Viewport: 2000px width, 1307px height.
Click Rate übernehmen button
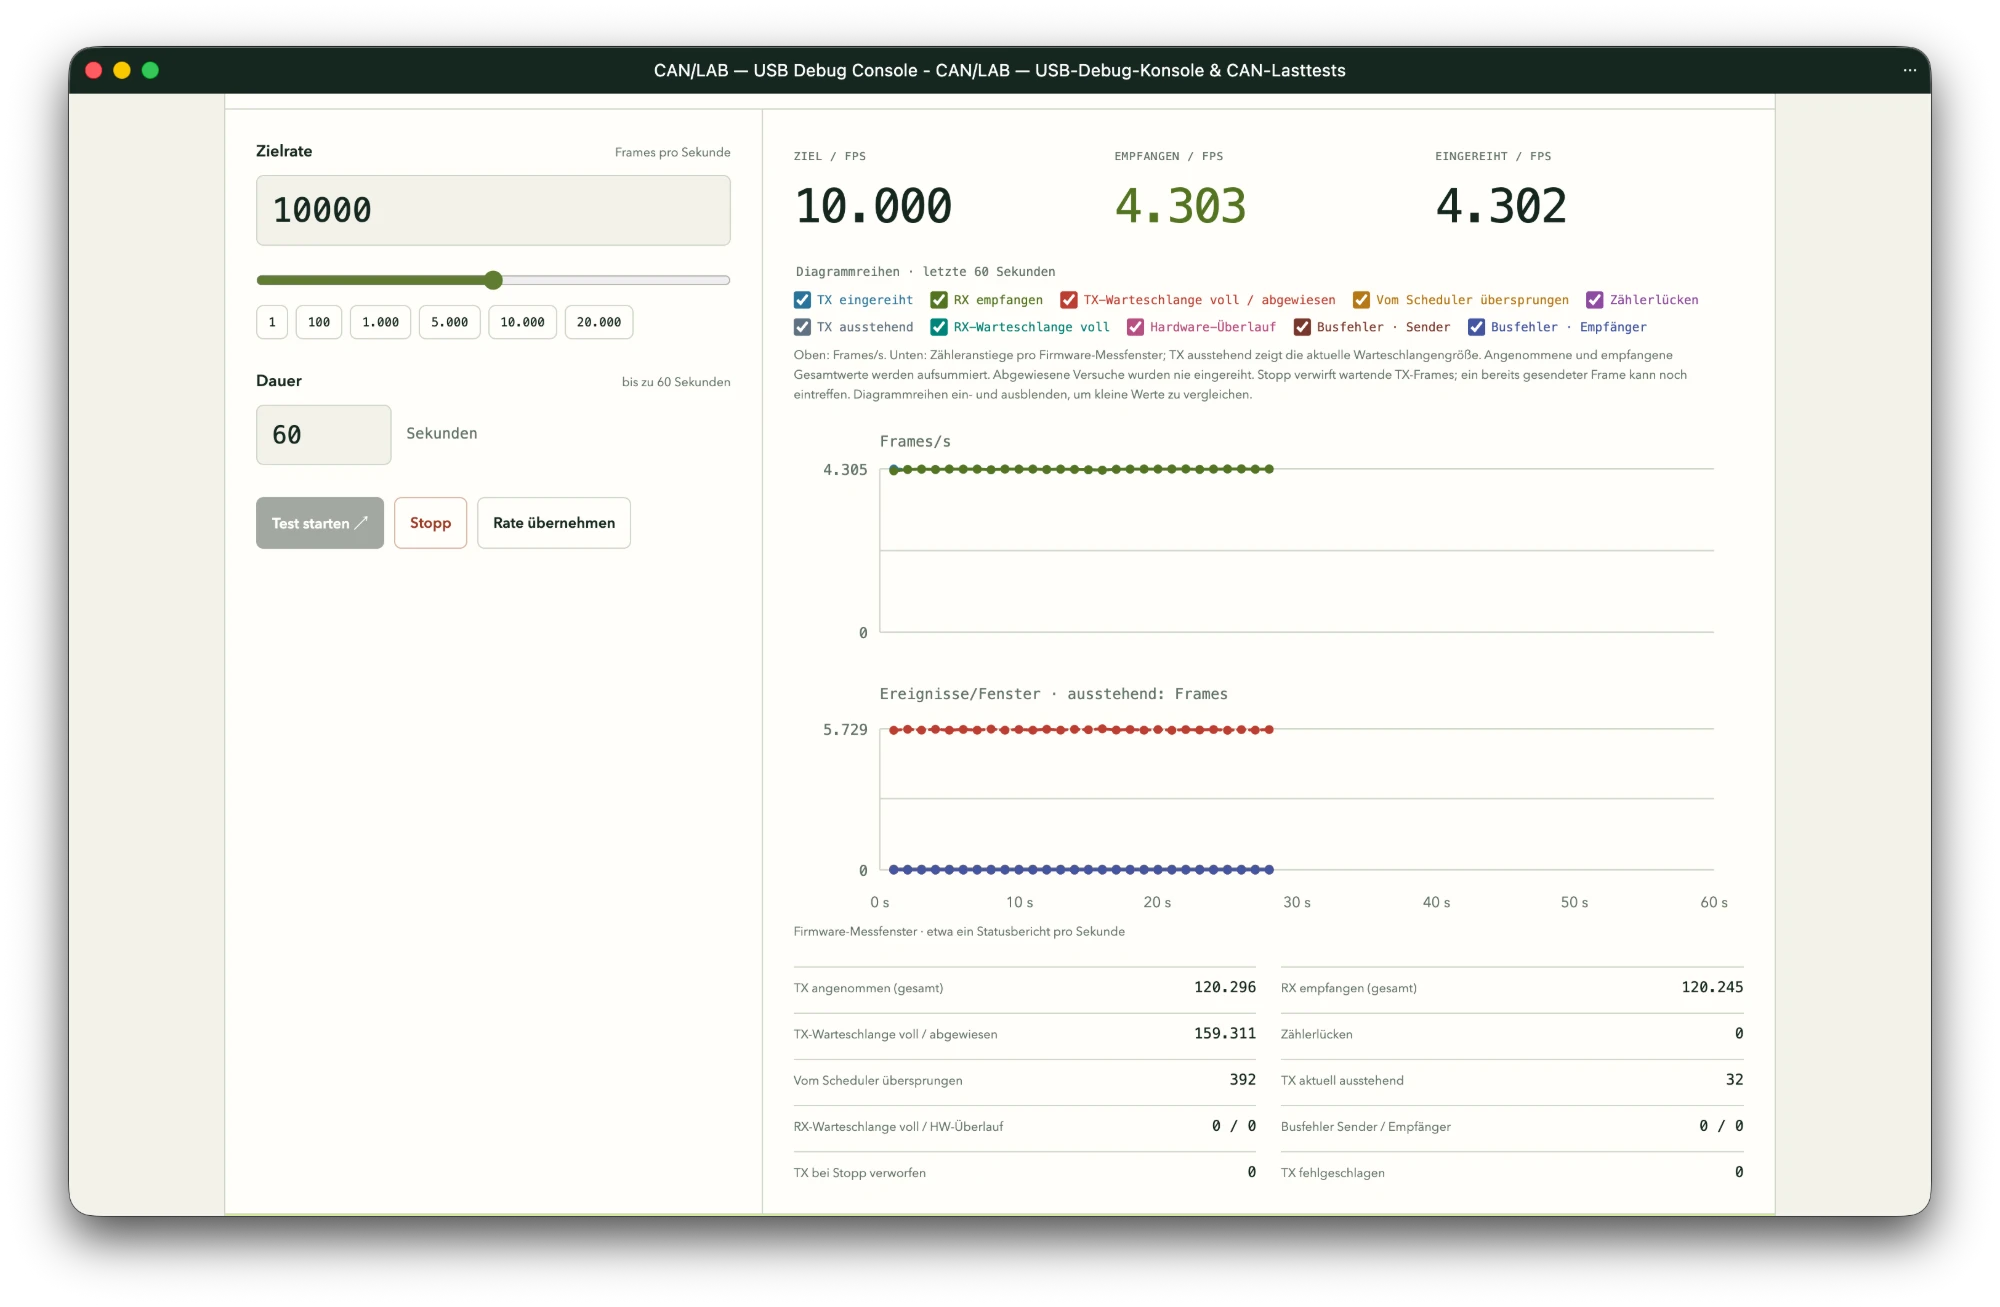click(x=554, y=523)
